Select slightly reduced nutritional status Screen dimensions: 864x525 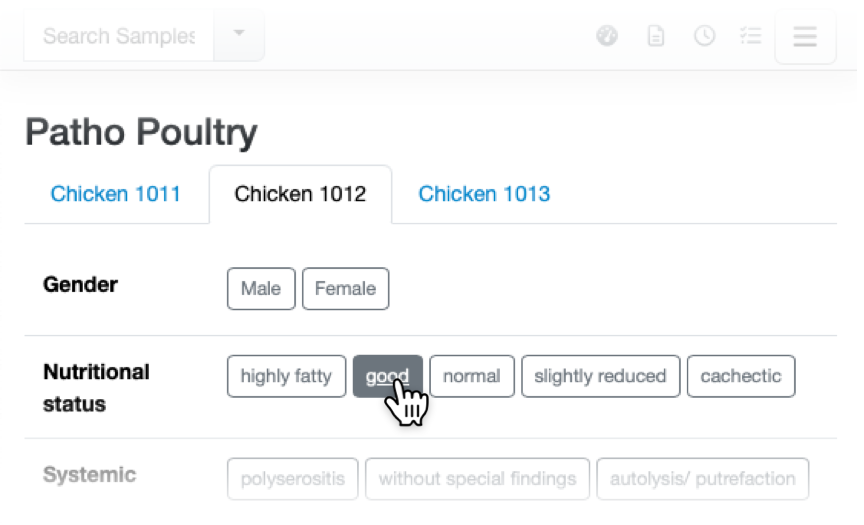coord(600,377)
